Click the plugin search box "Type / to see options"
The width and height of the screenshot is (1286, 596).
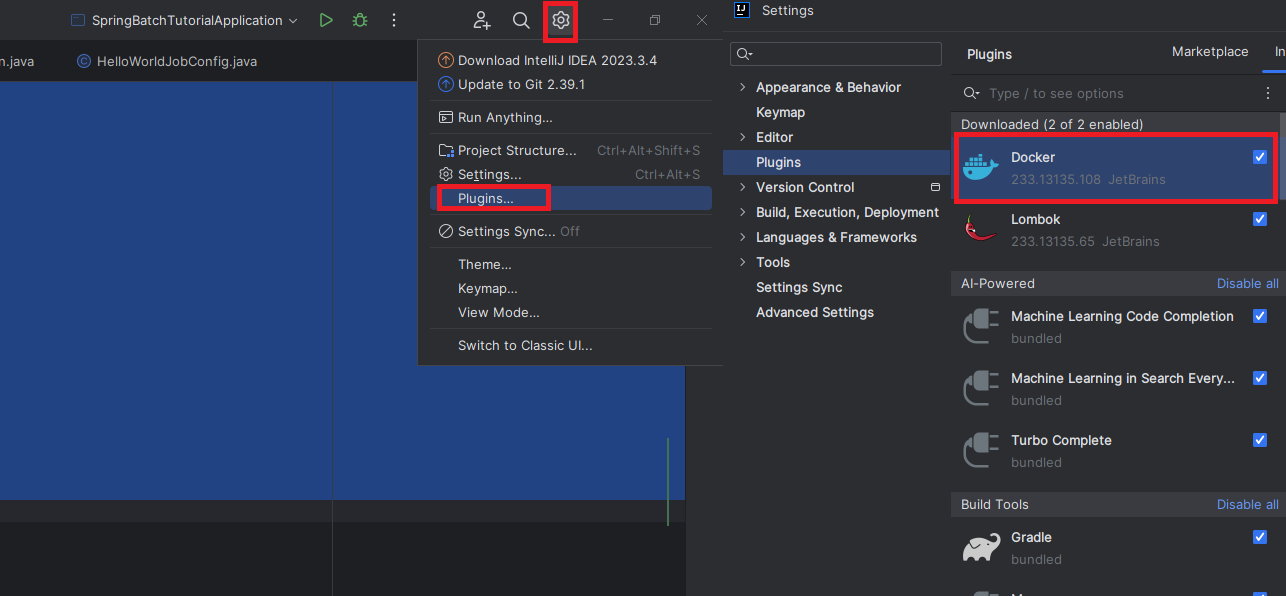tap(1107, 93)
